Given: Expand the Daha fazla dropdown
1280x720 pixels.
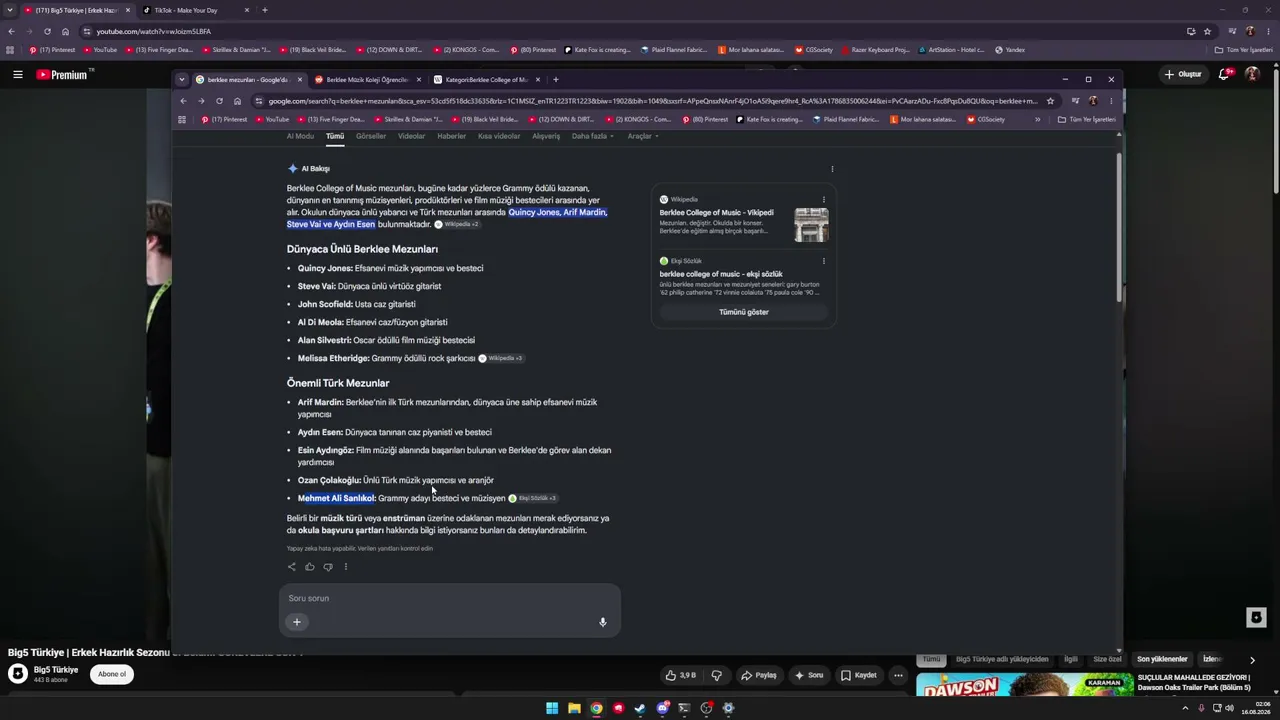Looking at the screenshot, I should tap(593, 136).
